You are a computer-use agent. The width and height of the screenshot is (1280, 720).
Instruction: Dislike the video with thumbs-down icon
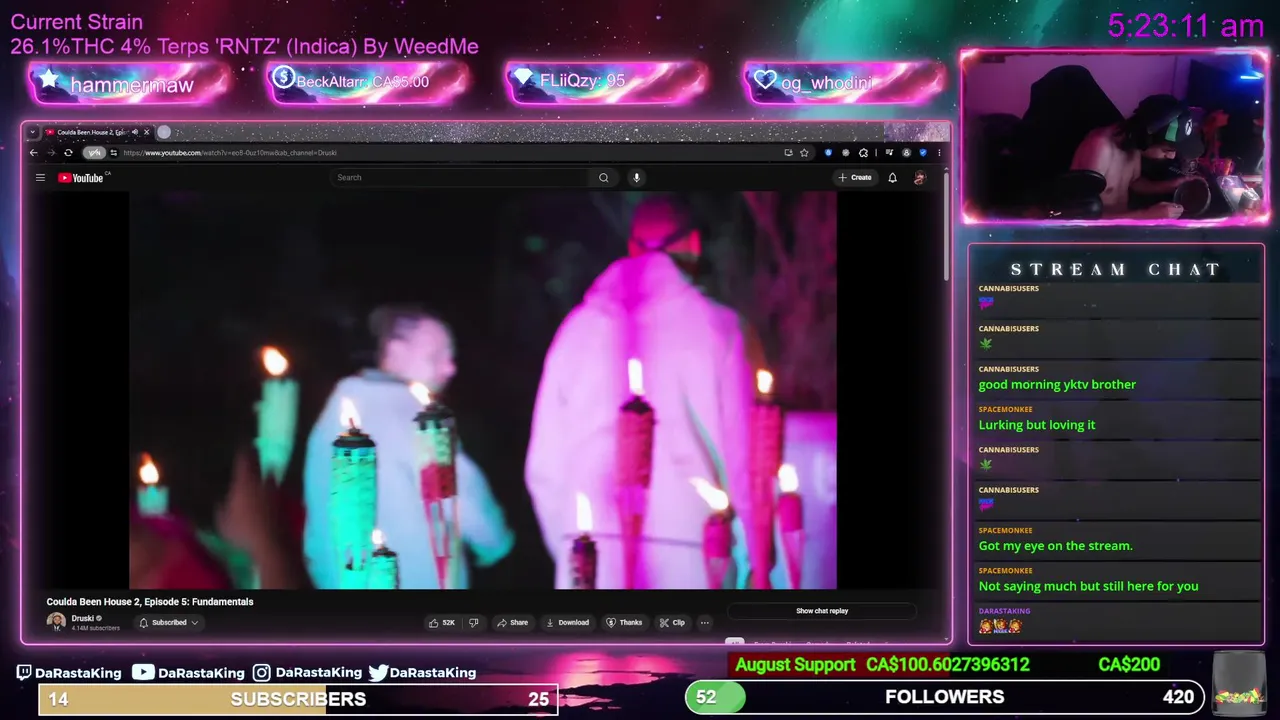coord(474,622)
